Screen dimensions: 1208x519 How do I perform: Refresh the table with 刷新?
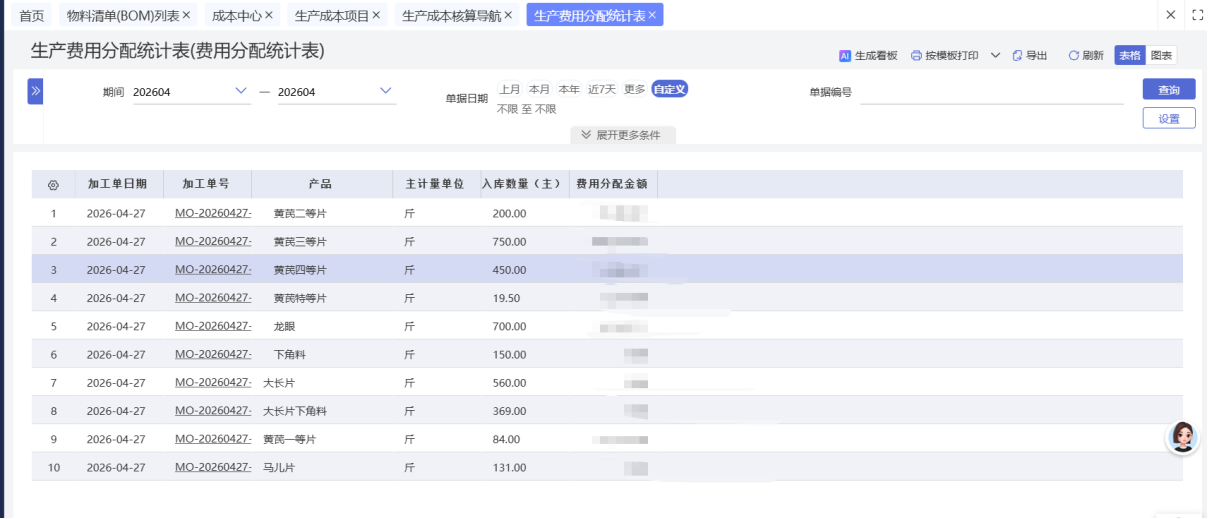coord(1086,56)
